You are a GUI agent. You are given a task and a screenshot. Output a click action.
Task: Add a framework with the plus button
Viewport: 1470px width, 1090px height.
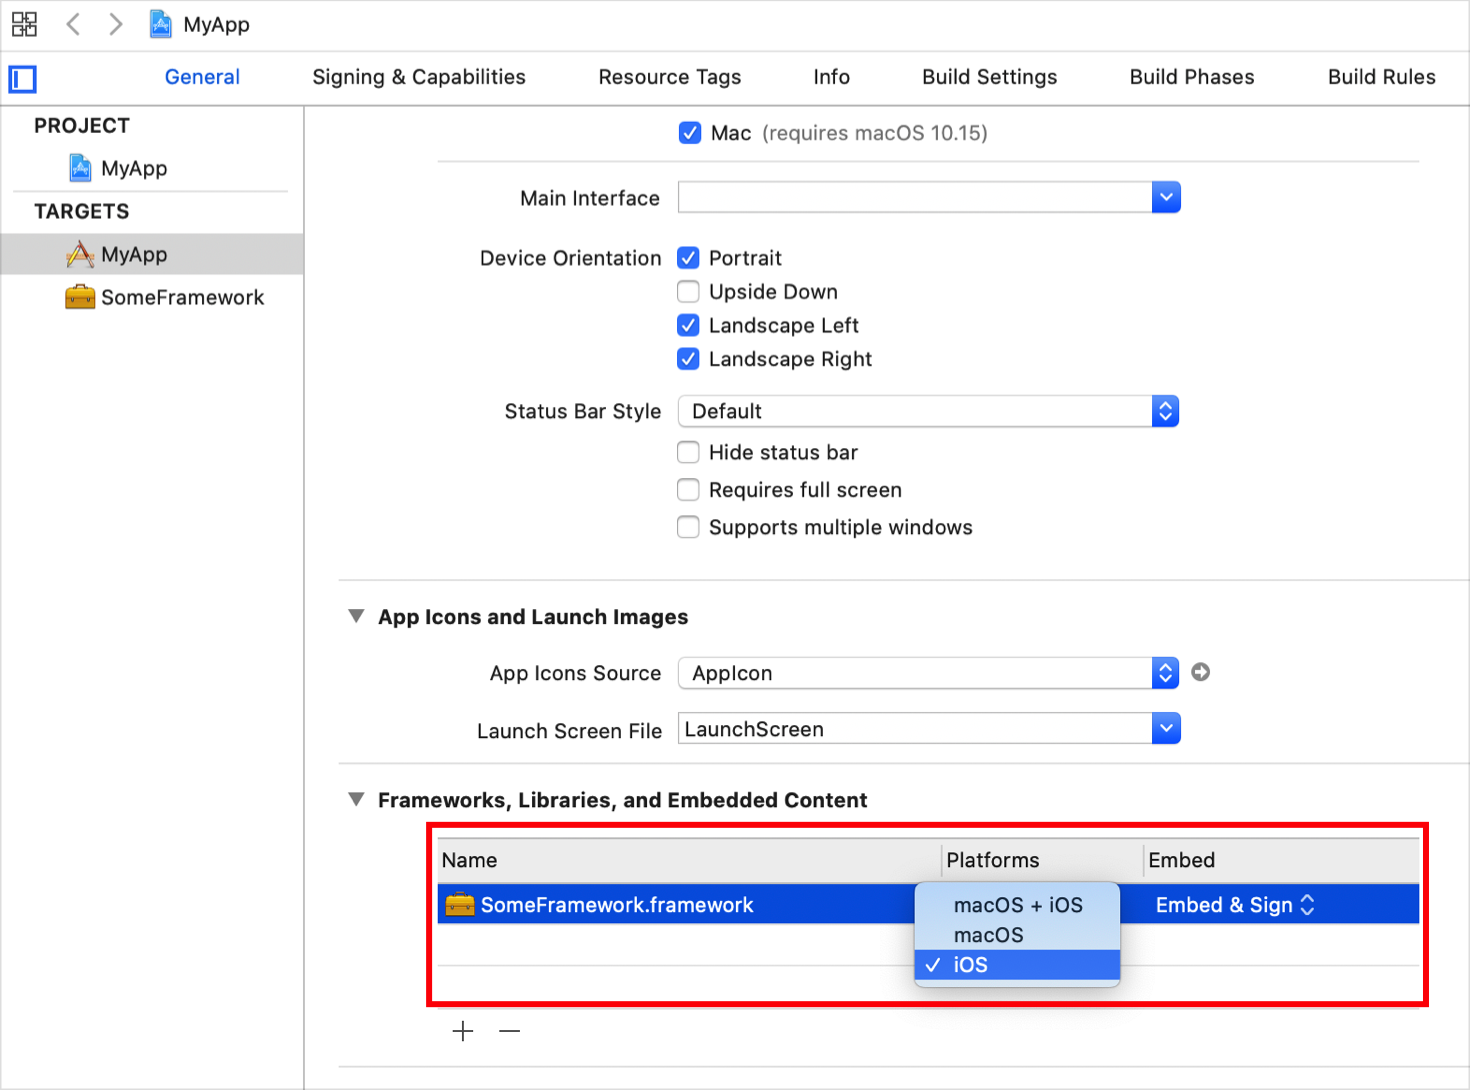point(463,1031)
